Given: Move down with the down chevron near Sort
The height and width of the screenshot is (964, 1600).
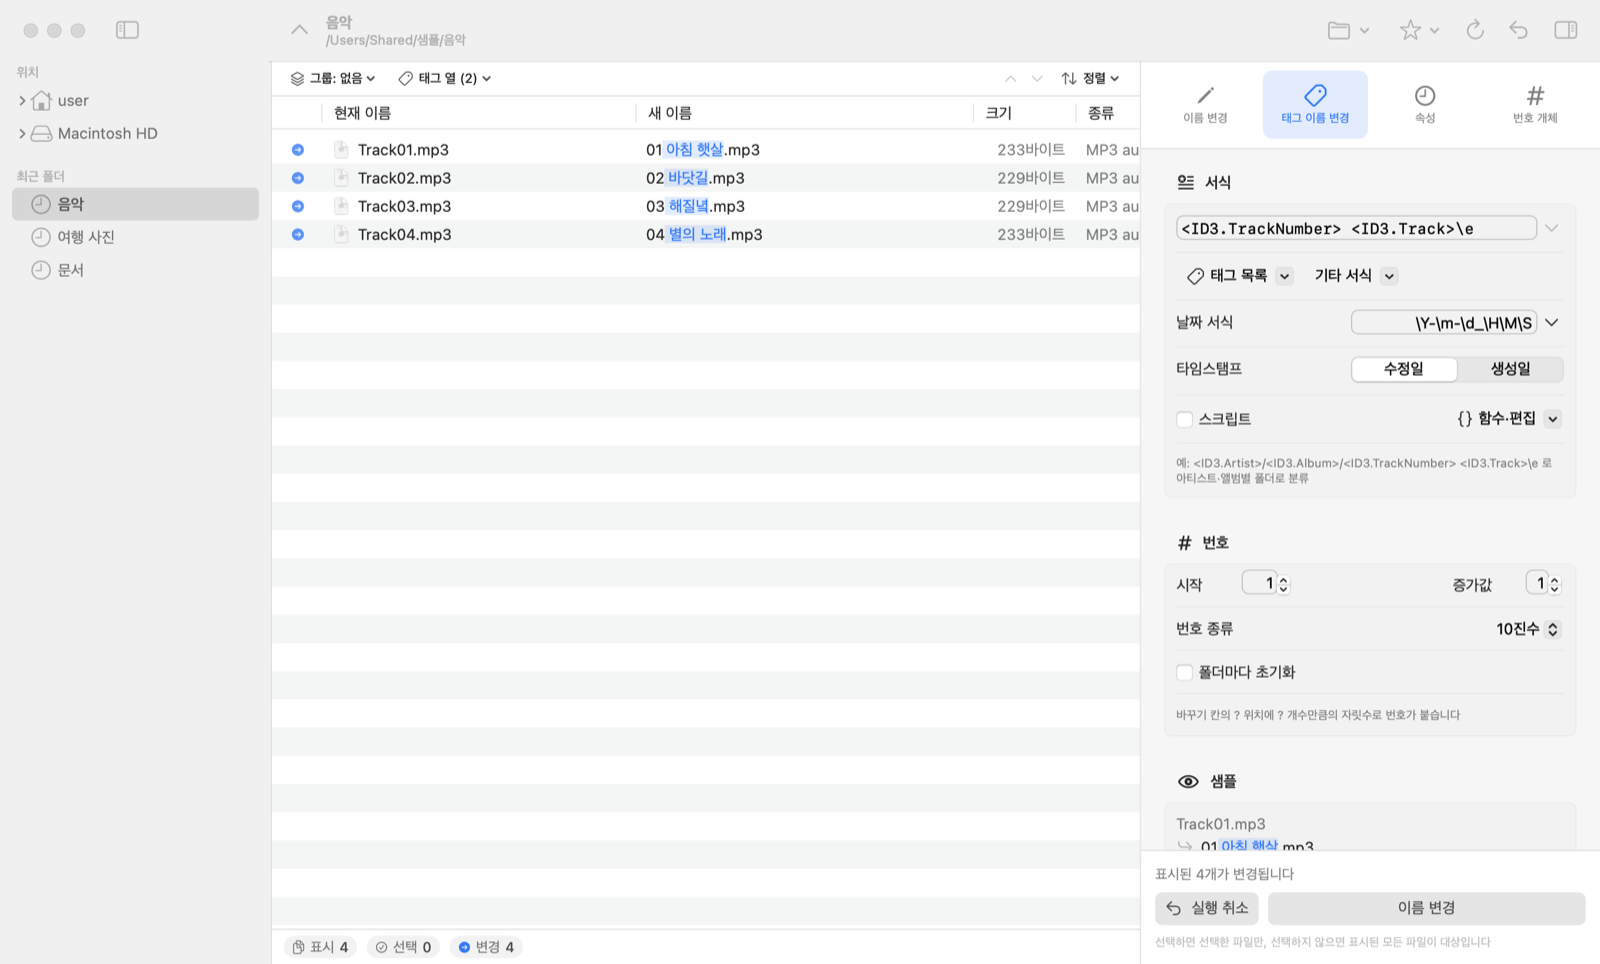Looking at the screenshot, I should (1037, 78).
